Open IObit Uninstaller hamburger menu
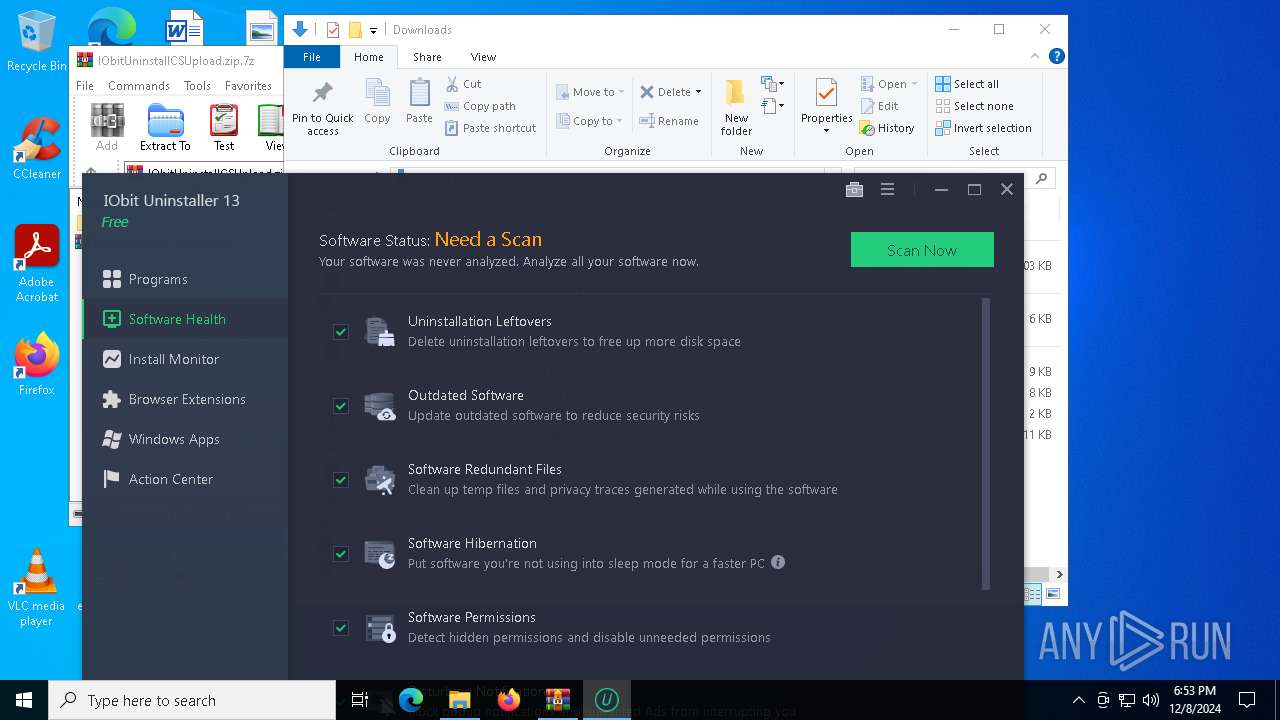This screenshot has height=720, width=1280. [887, 189]
